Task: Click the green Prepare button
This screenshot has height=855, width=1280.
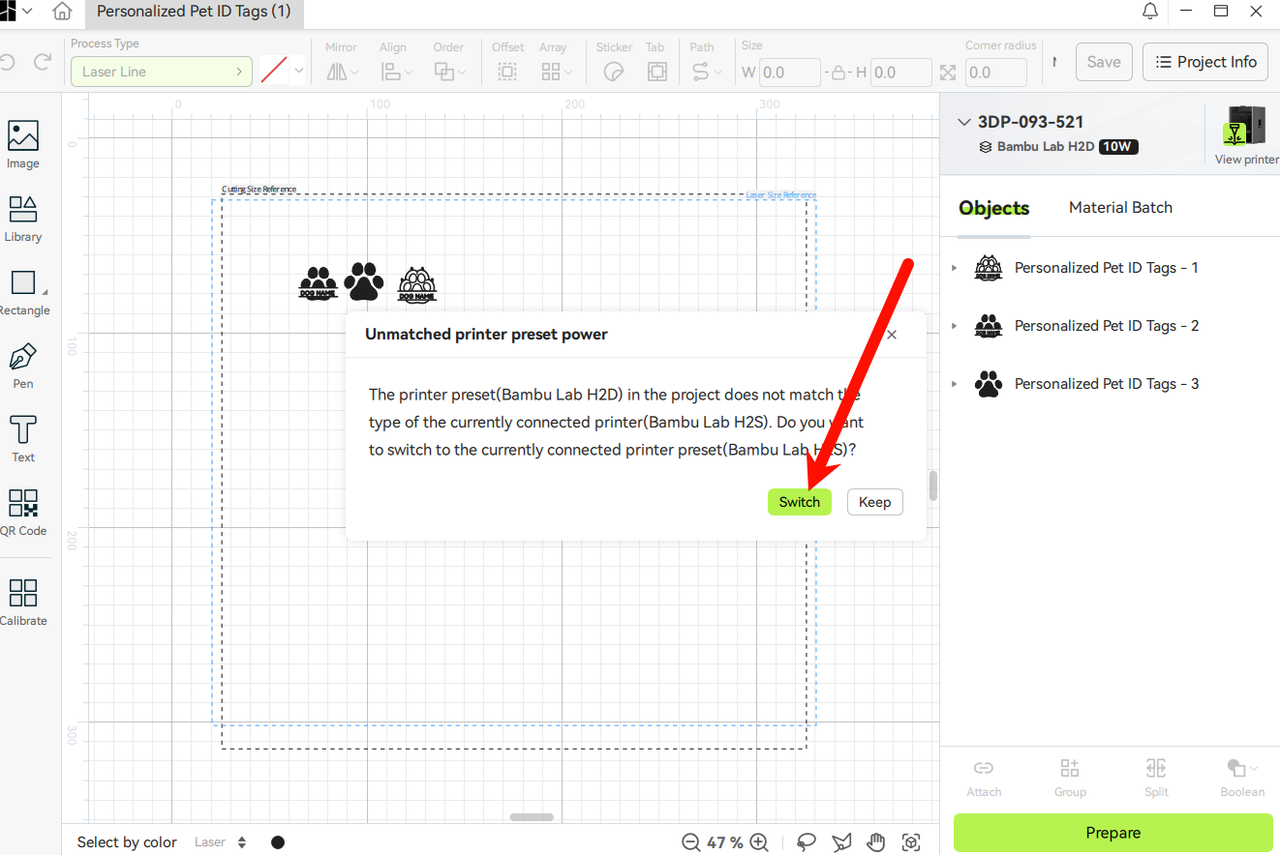Action: coord(1113,833)
